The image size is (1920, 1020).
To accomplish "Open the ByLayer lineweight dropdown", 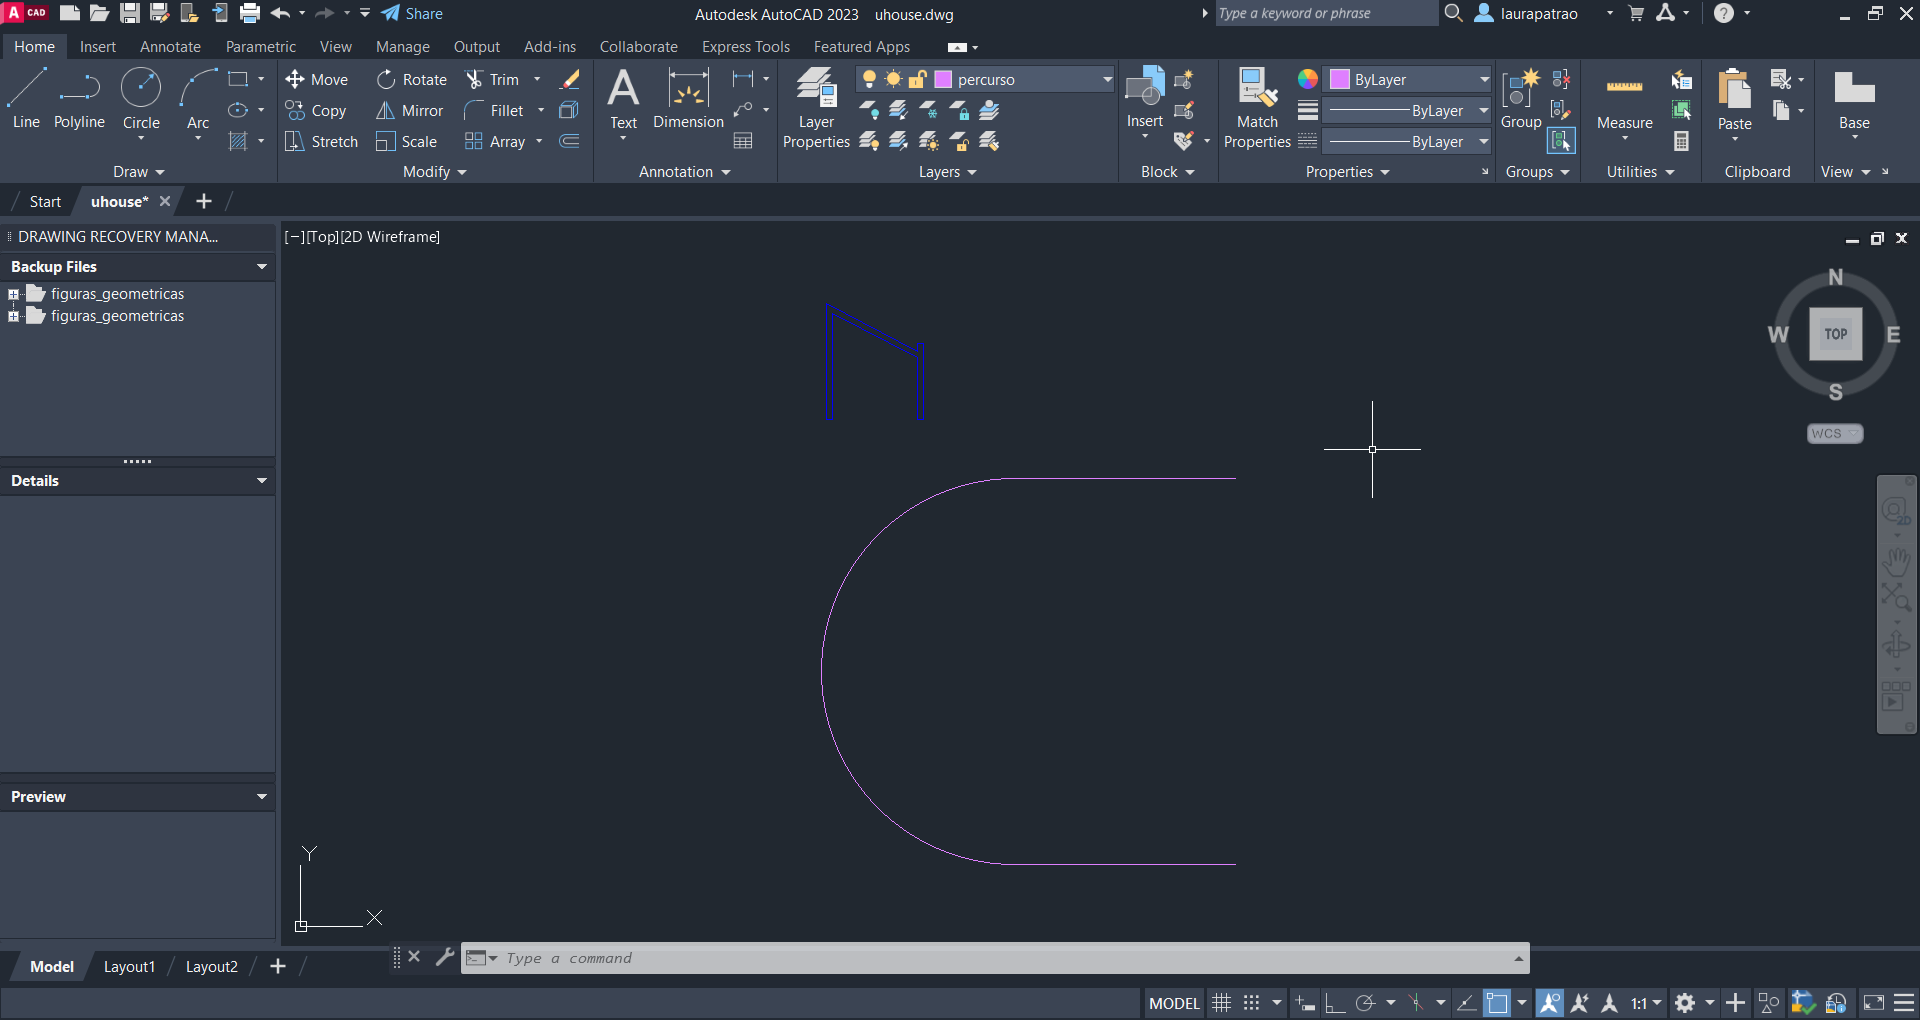I will click(1484, 110).
